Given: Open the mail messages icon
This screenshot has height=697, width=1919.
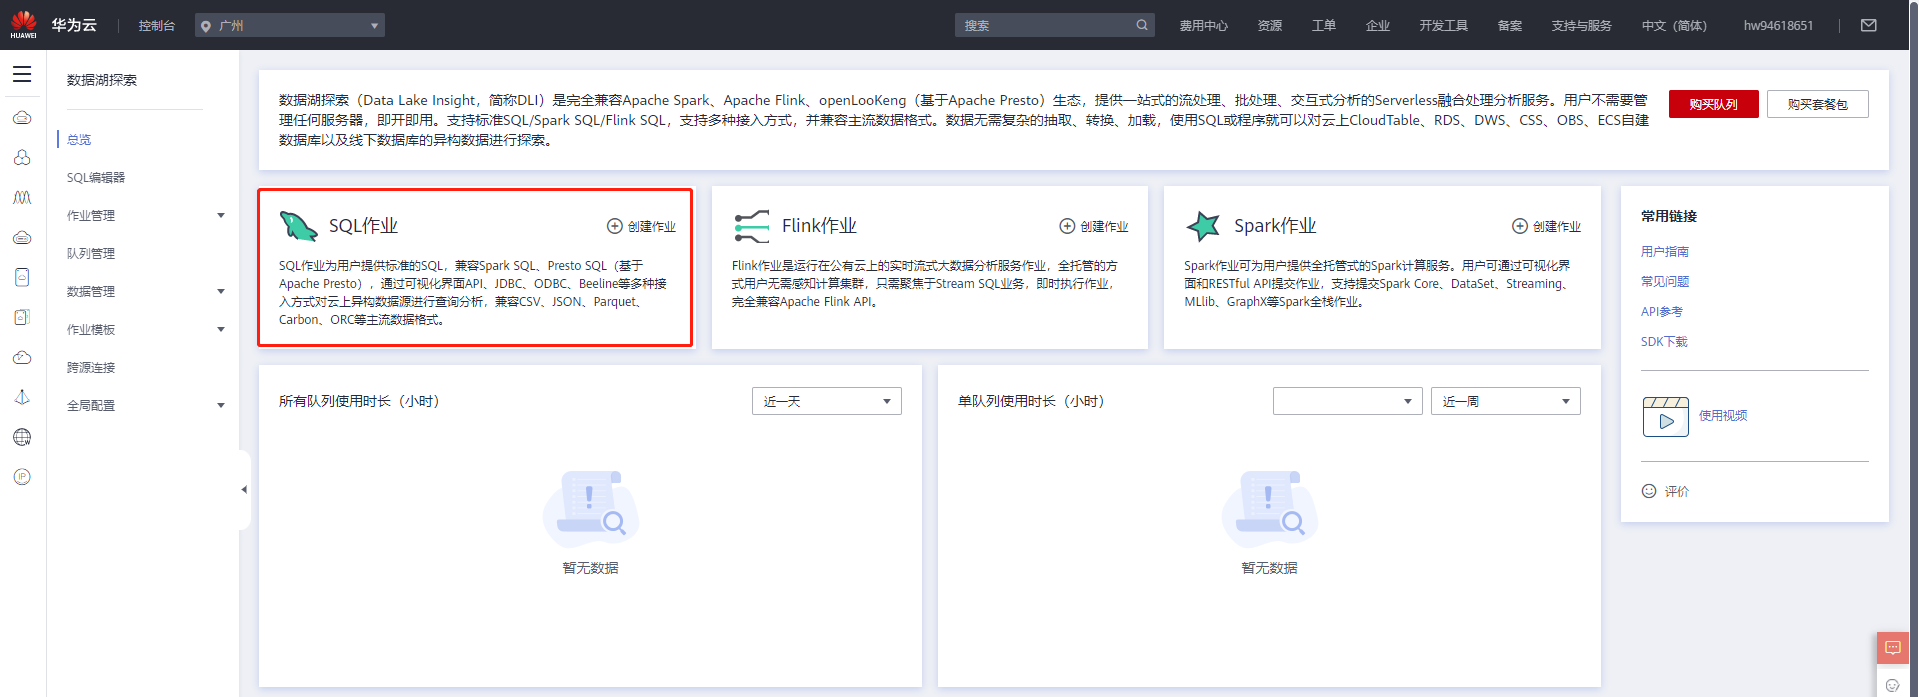Looking at the screenshot, I should [x=1869, y=25].
